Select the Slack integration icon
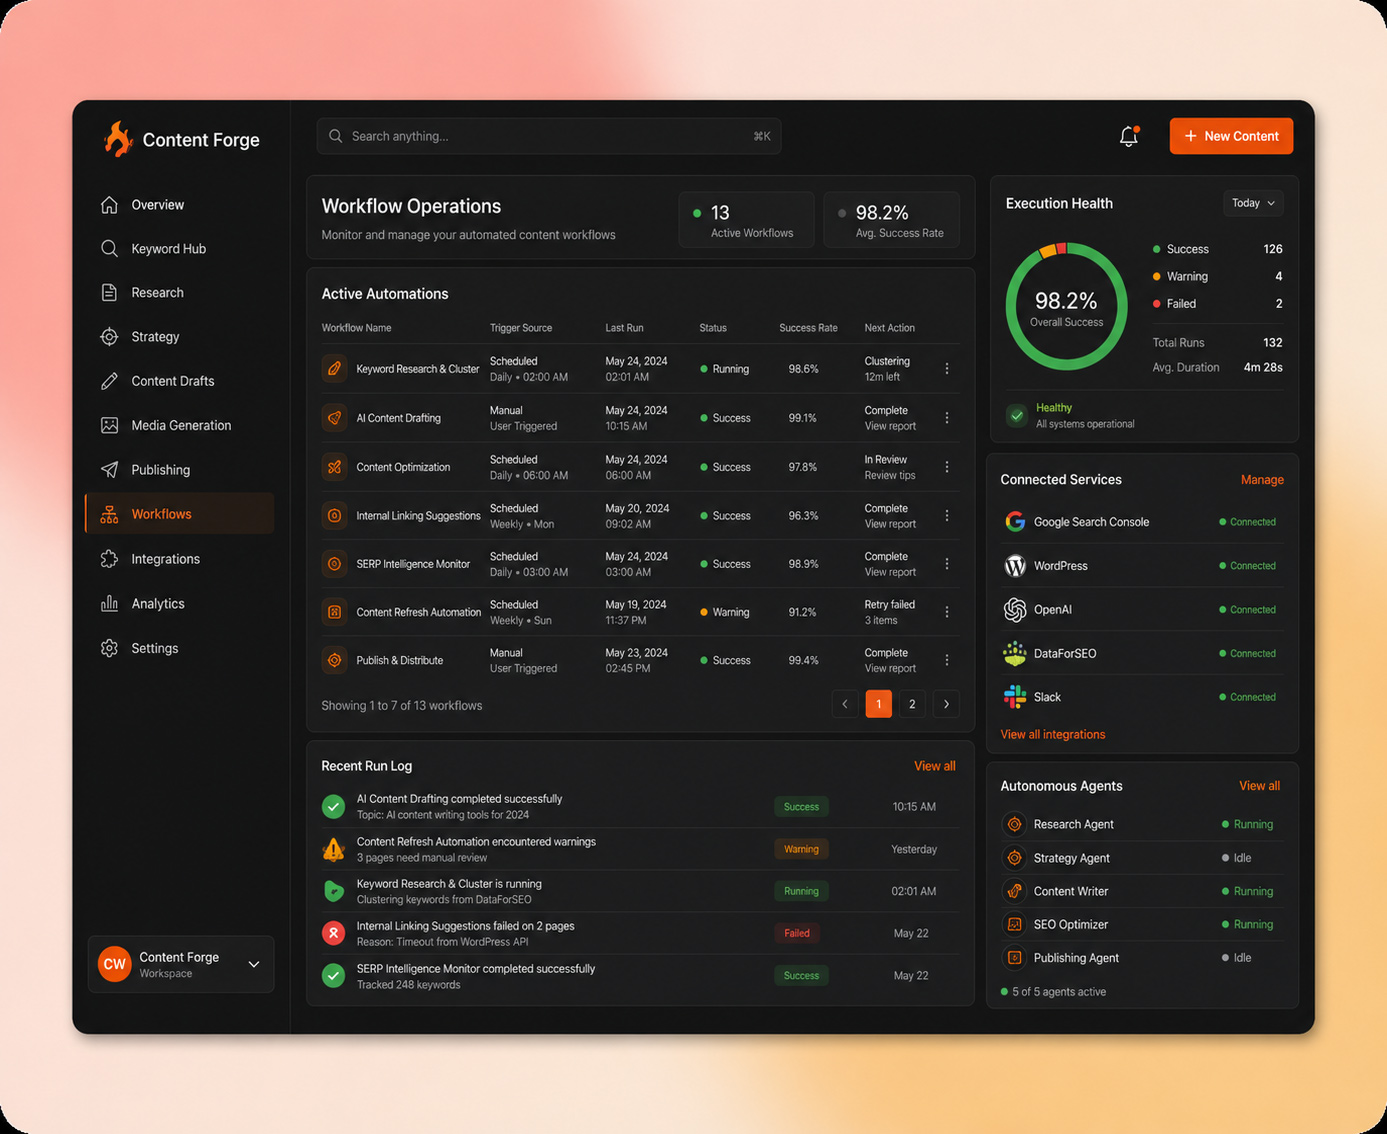This screenshot has width=1387, height=1134. [x=1015, y=697]
